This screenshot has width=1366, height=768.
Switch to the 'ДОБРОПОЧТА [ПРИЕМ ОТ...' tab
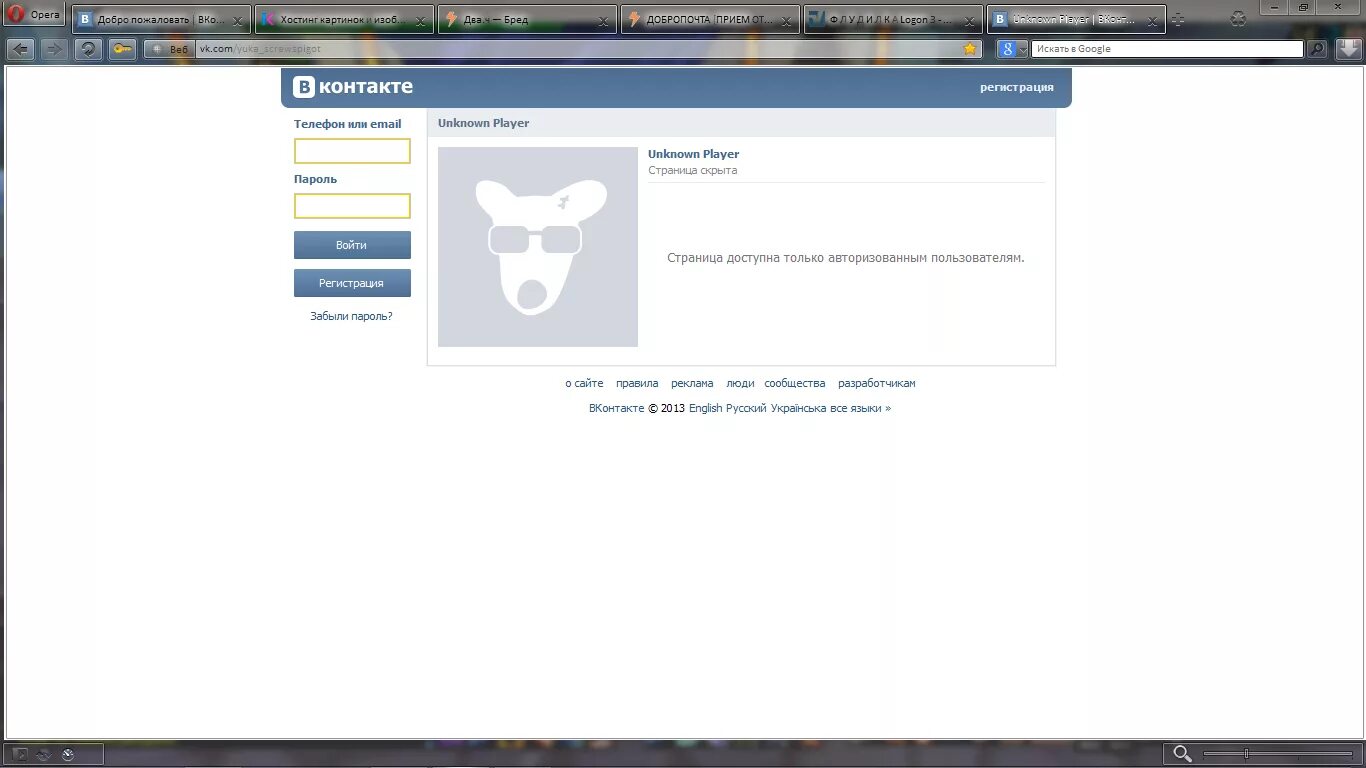(710, 19)
